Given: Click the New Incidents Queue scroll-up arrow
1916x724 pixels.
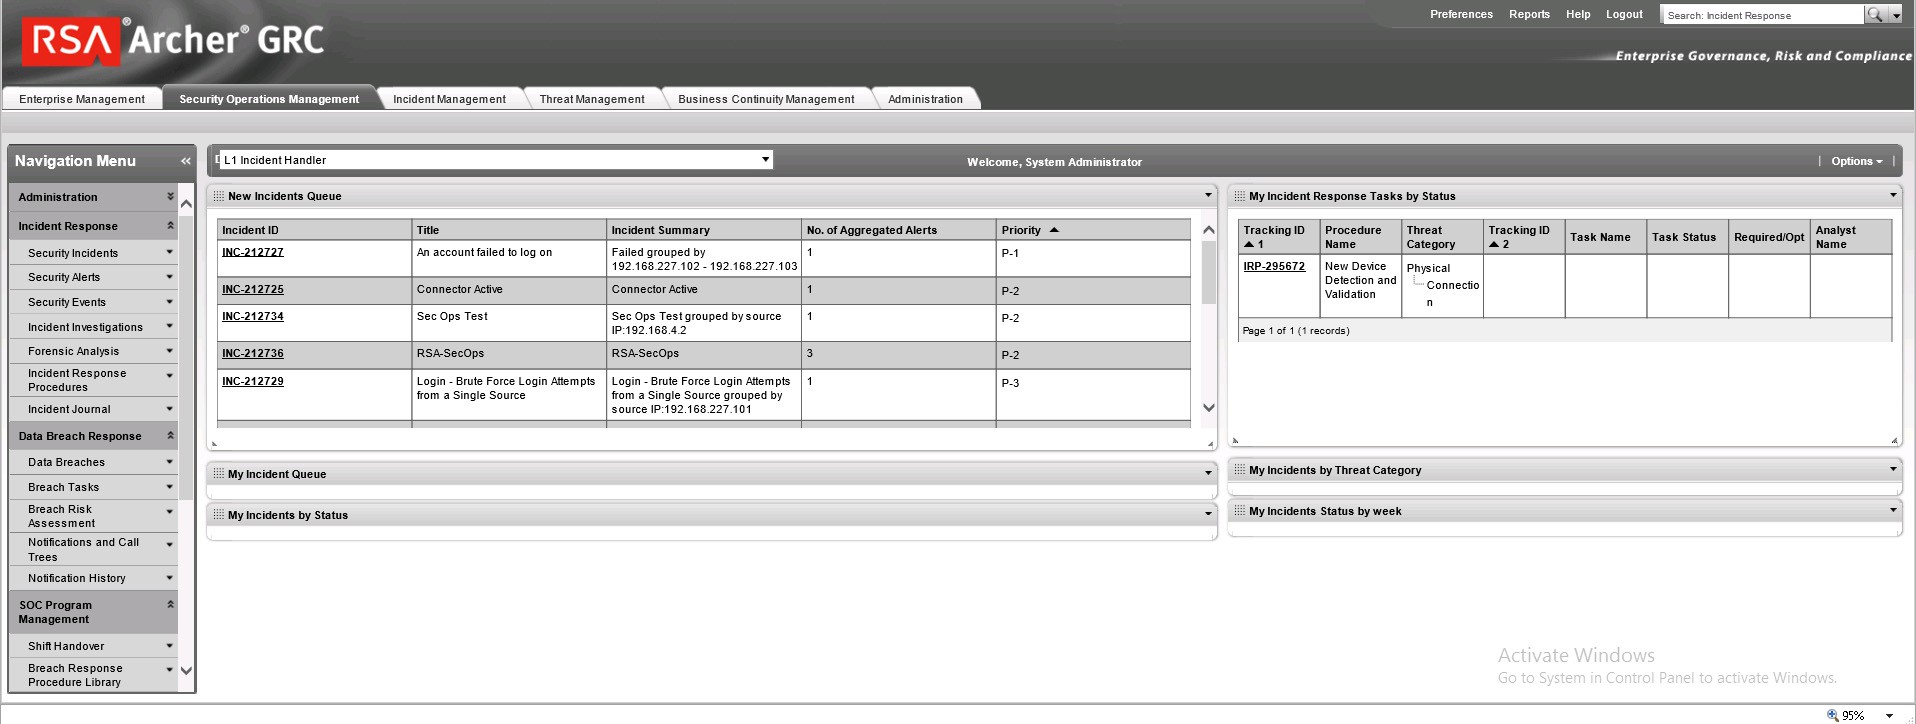Looking at the screenshot, I should tap(1208, 230).
